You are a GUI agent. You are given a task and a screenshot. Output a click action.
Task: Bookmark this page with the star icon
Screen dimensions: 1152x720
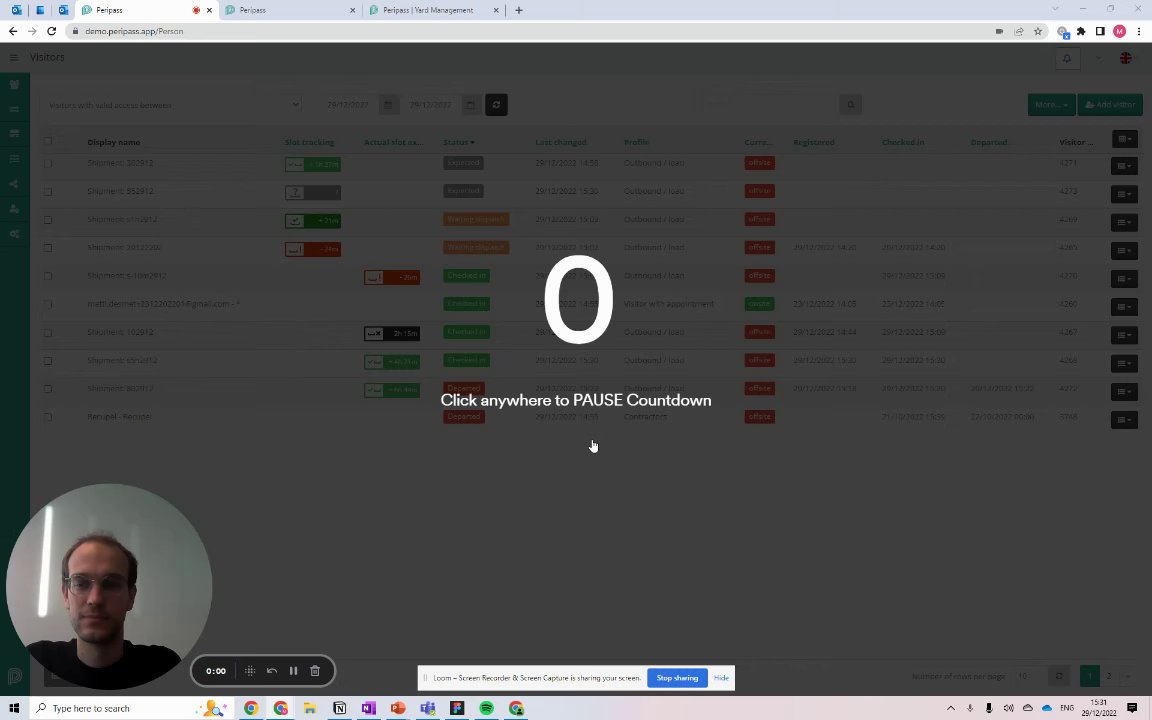click(x=1038, y=31)
